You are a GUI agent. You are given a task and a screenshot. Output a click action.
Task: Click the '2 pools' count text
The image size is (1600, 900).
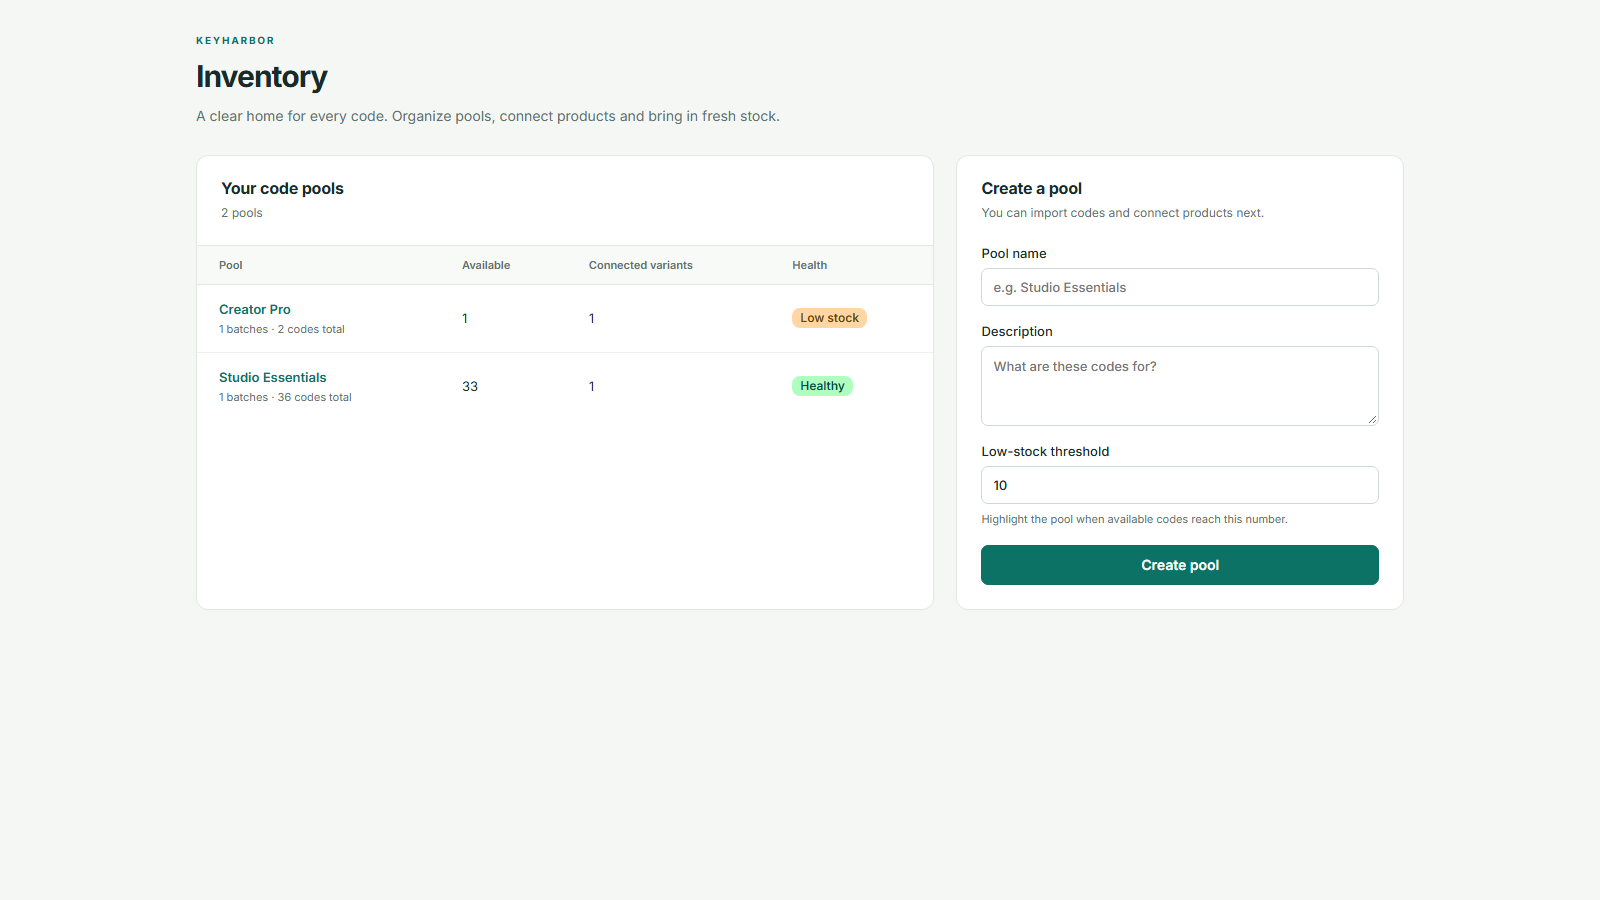tap(242, 213)
